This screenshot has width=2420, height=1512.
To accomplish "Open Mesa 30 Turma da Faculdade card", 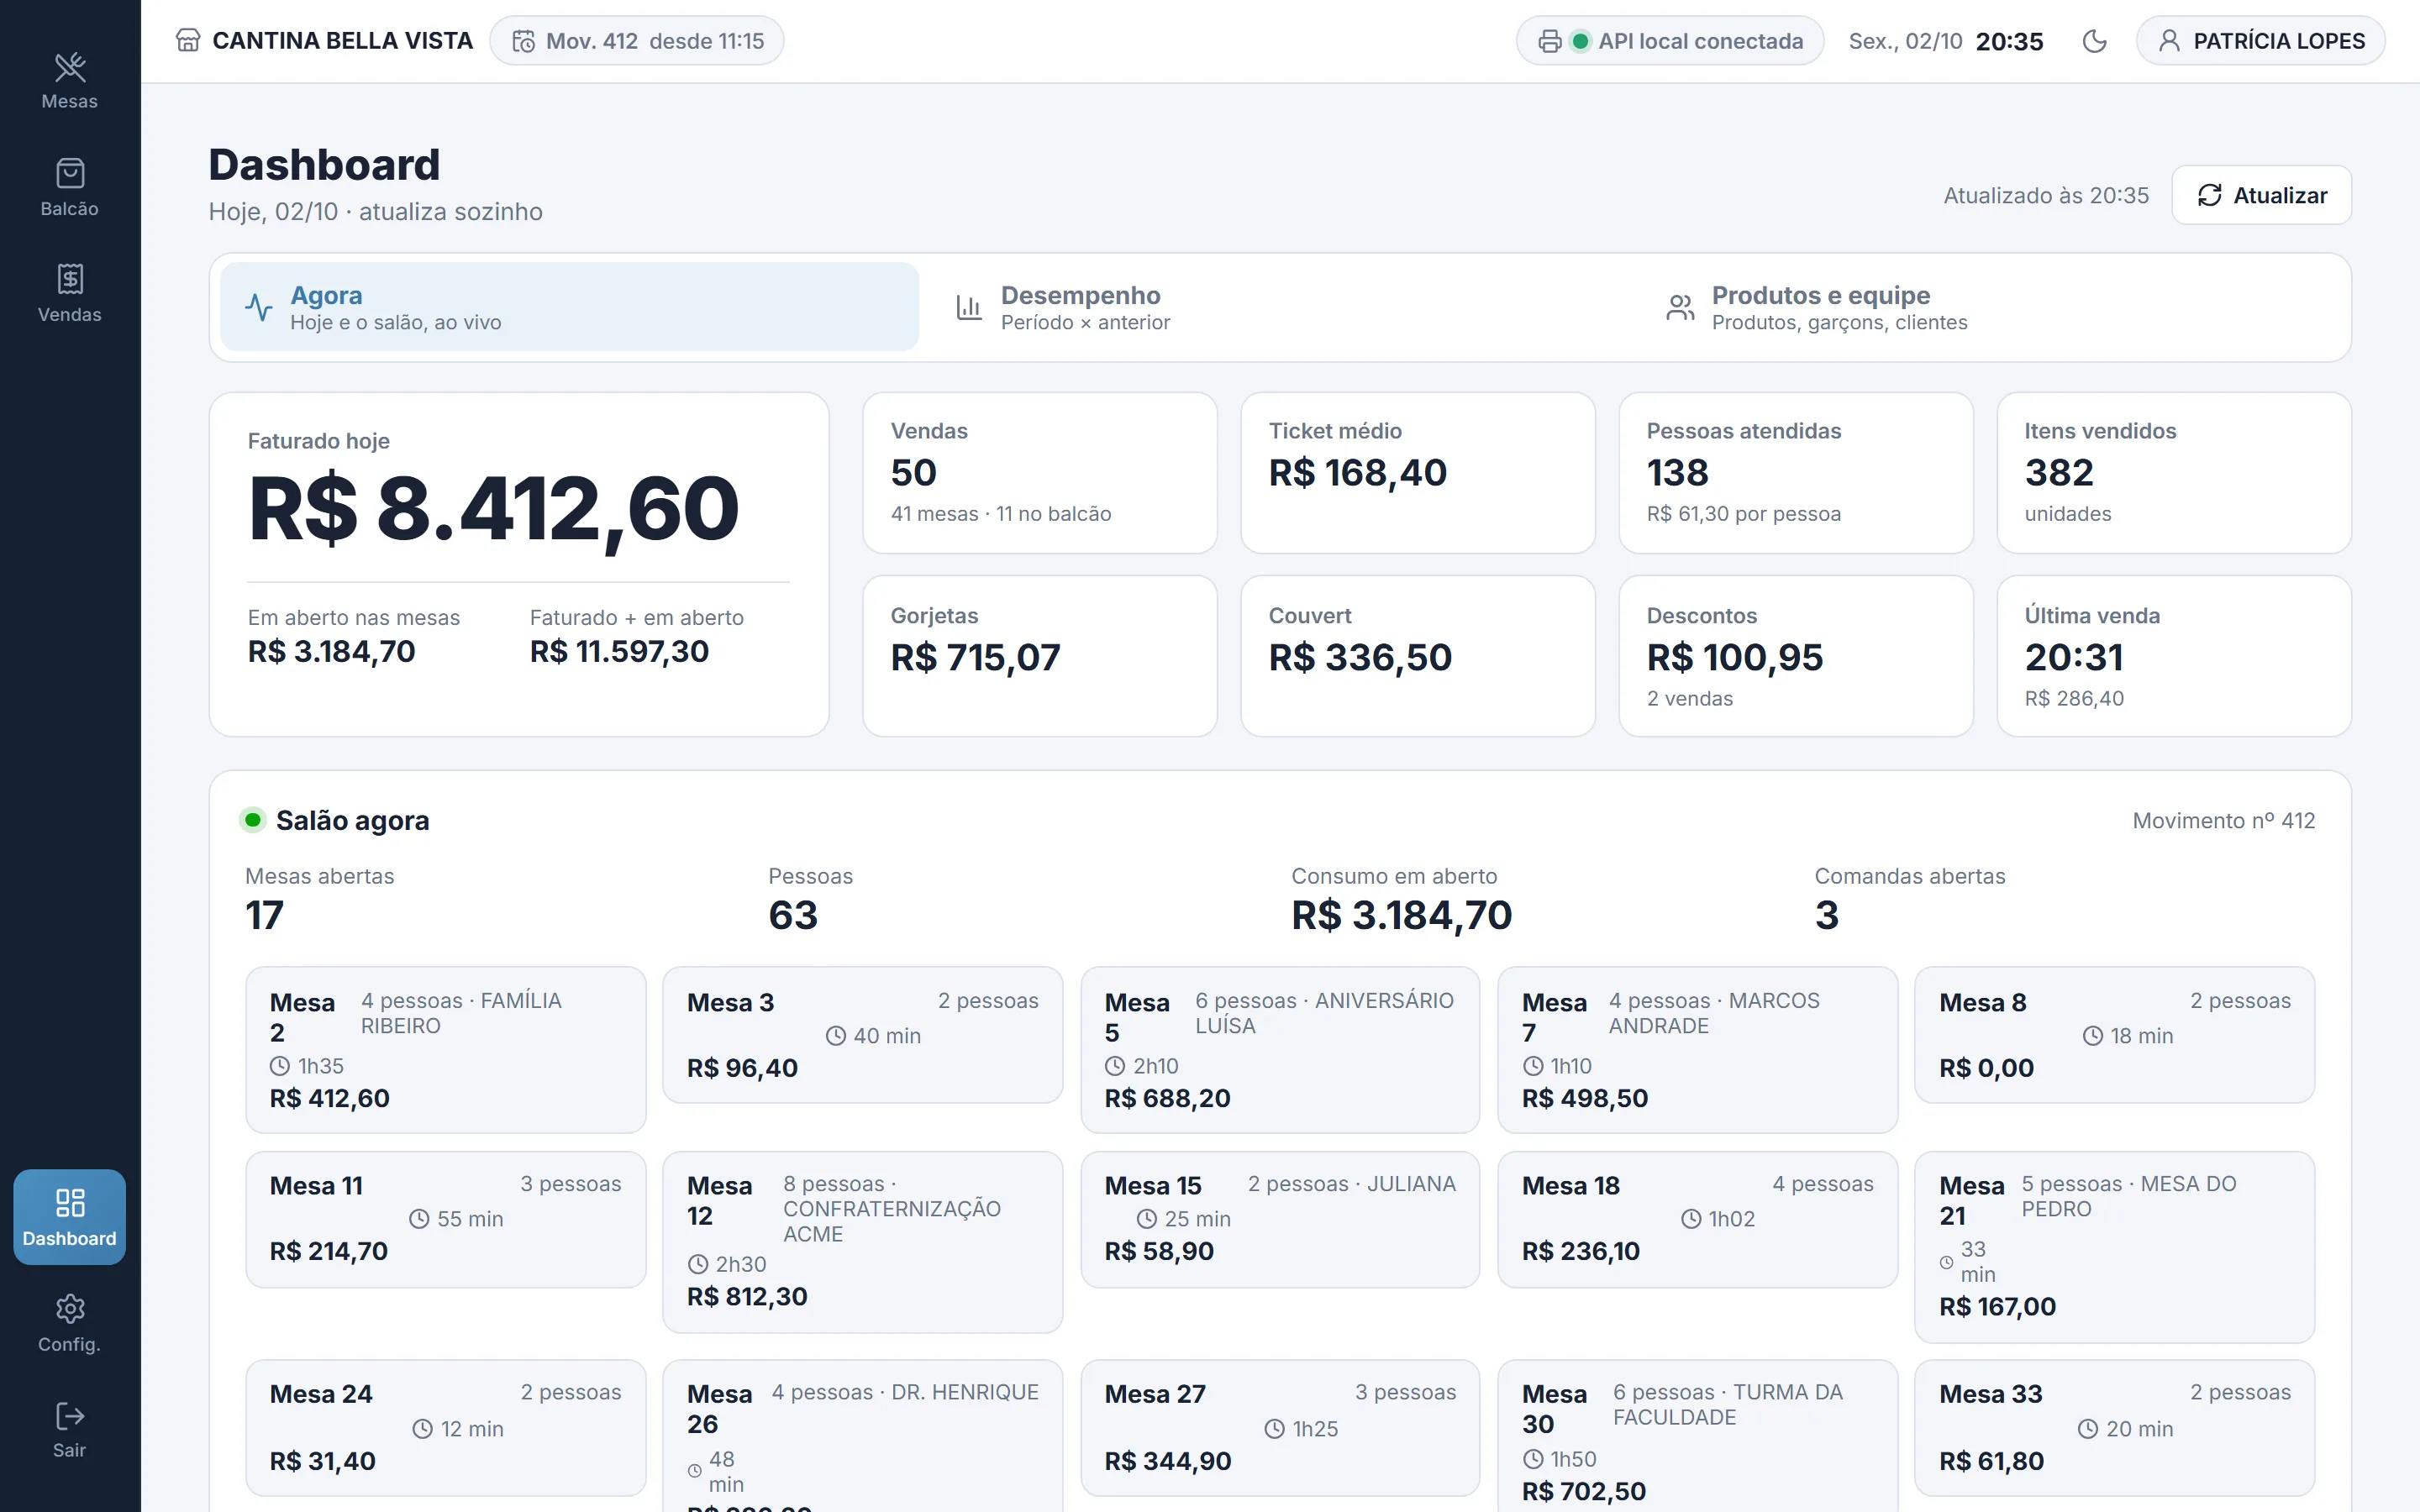I will coord(1697,1436).
